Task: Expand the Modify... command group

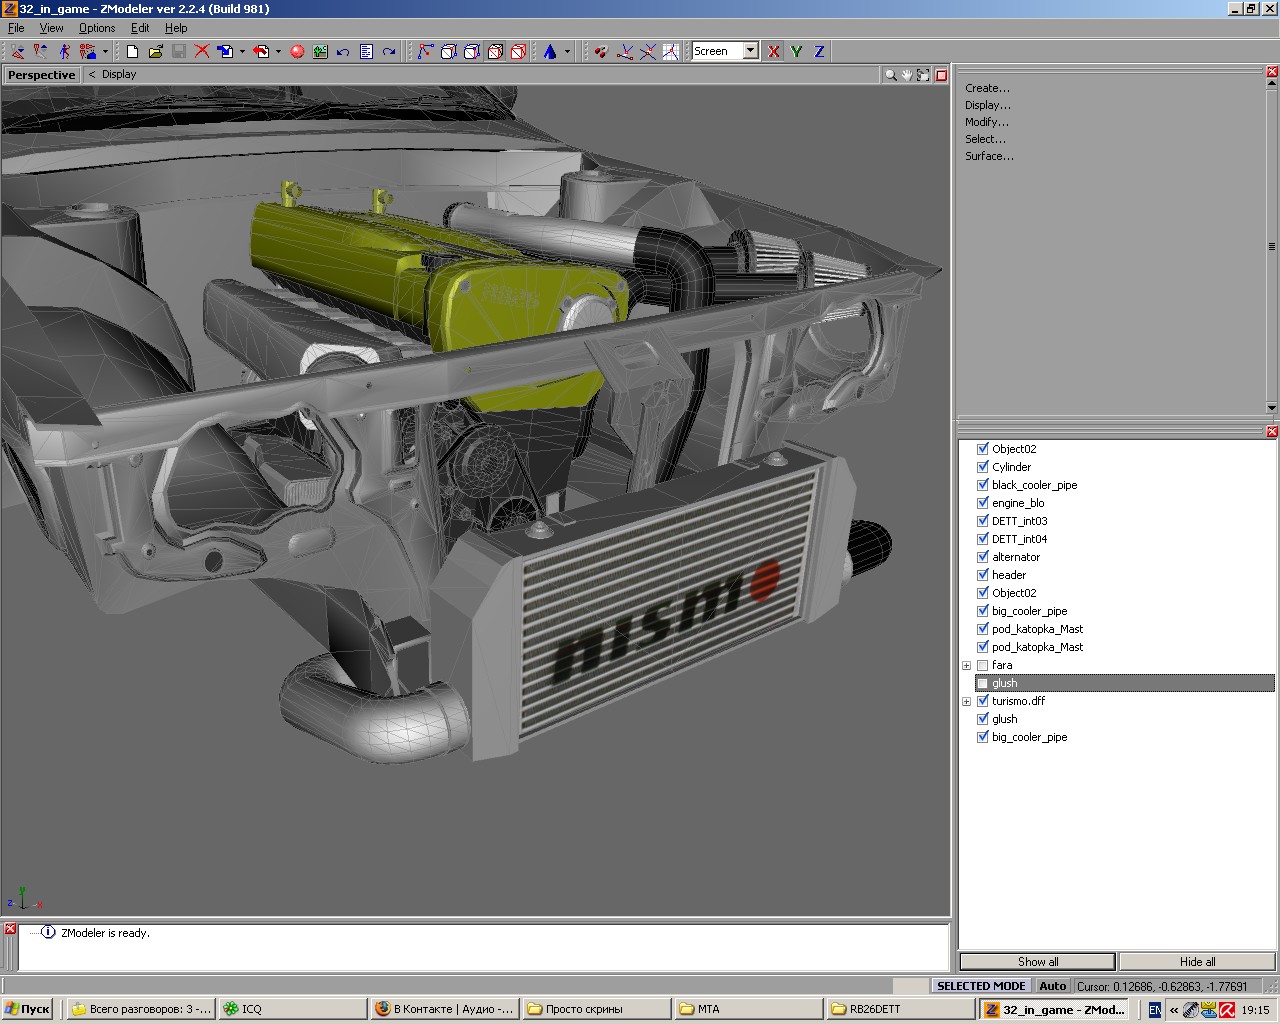Action: (986, 122)
